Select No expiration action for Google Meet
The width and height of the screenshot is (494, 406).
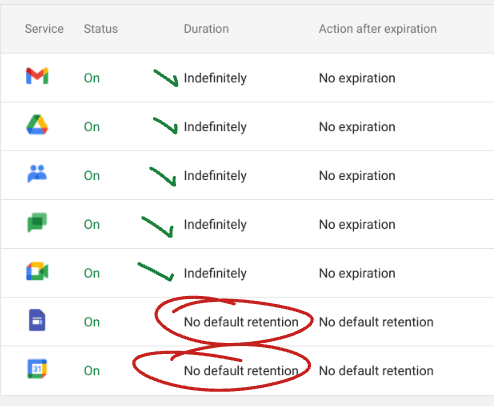point(357,273)
